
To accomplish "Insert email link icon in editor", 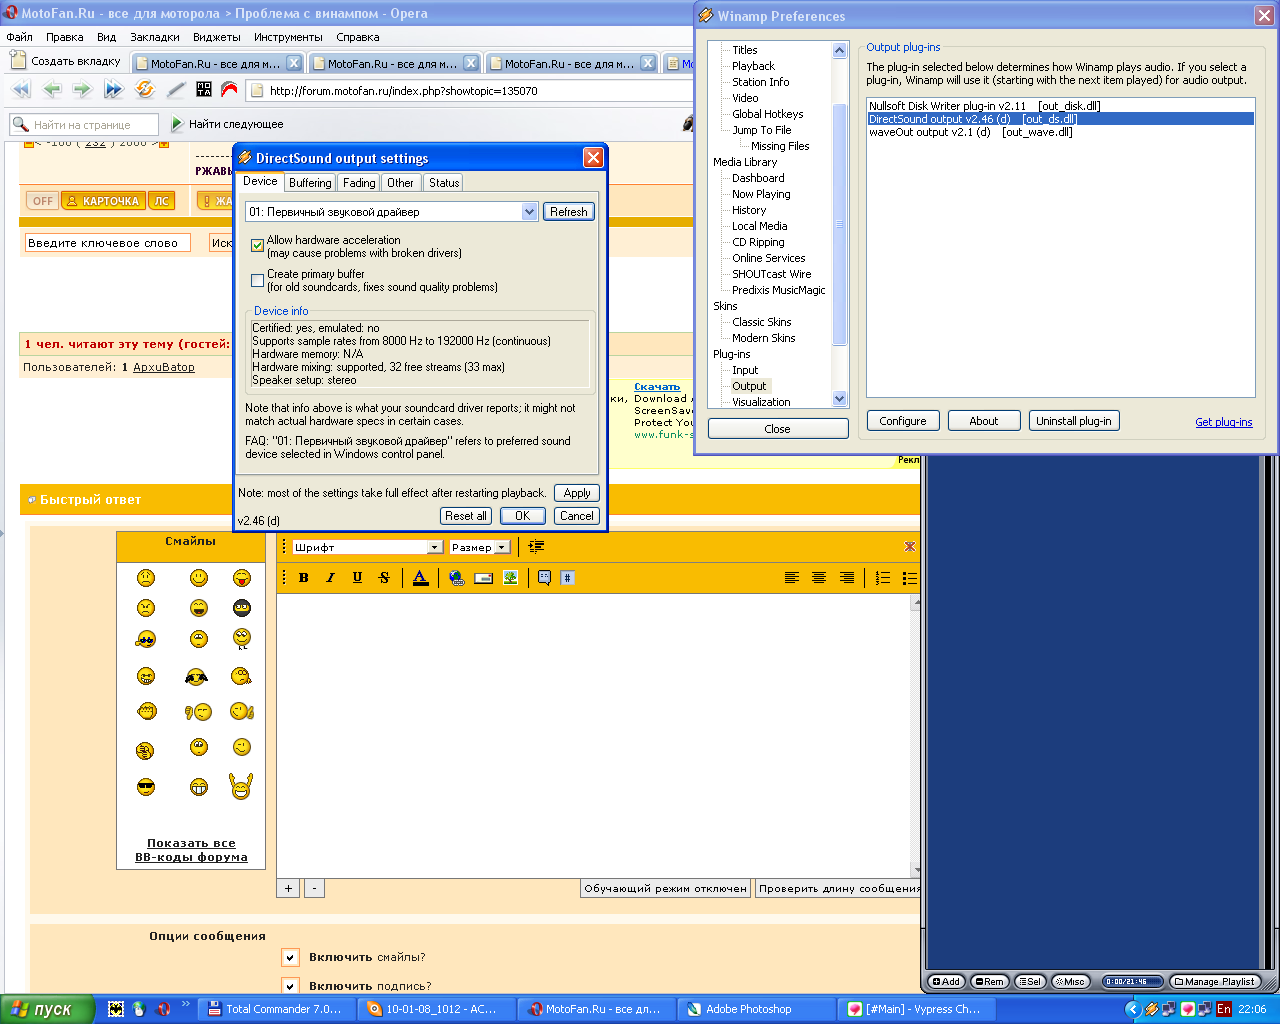I will click(x=483, y=577).
